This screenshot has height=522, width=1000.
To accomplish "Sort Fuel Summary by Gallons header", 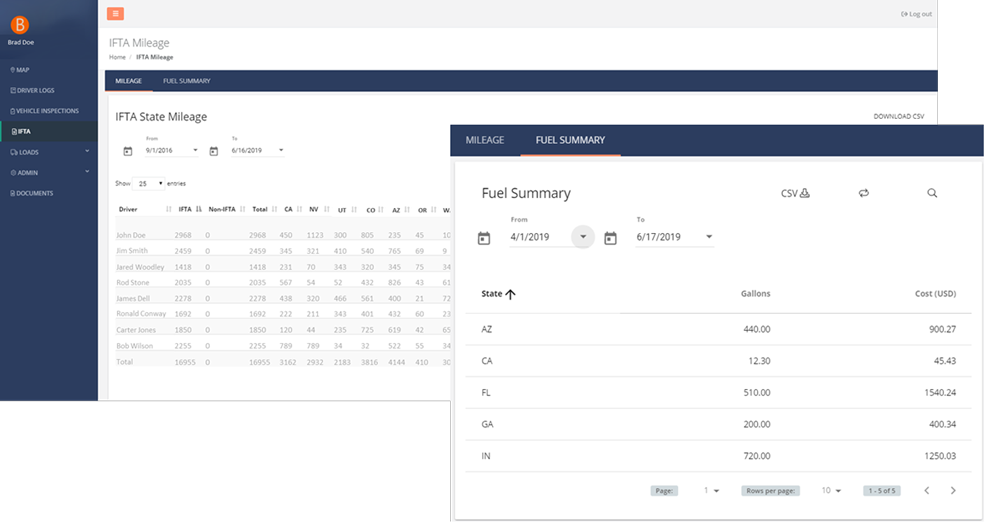I will (x=755, y=294).
